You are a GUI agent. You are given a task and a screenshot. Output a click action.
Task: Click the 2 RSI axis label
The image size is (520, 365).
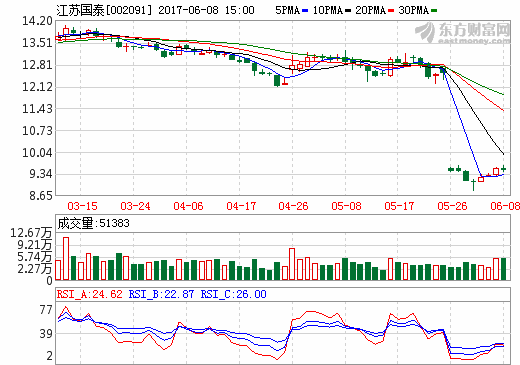[49, 356]
